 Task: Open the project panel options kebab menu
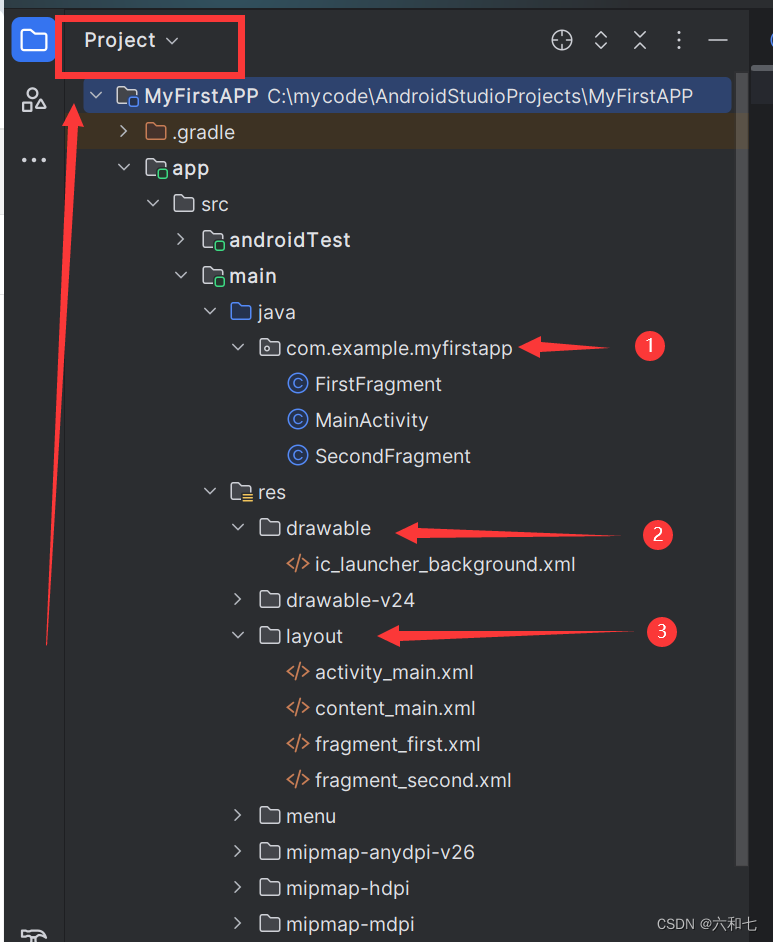(679, 40)
